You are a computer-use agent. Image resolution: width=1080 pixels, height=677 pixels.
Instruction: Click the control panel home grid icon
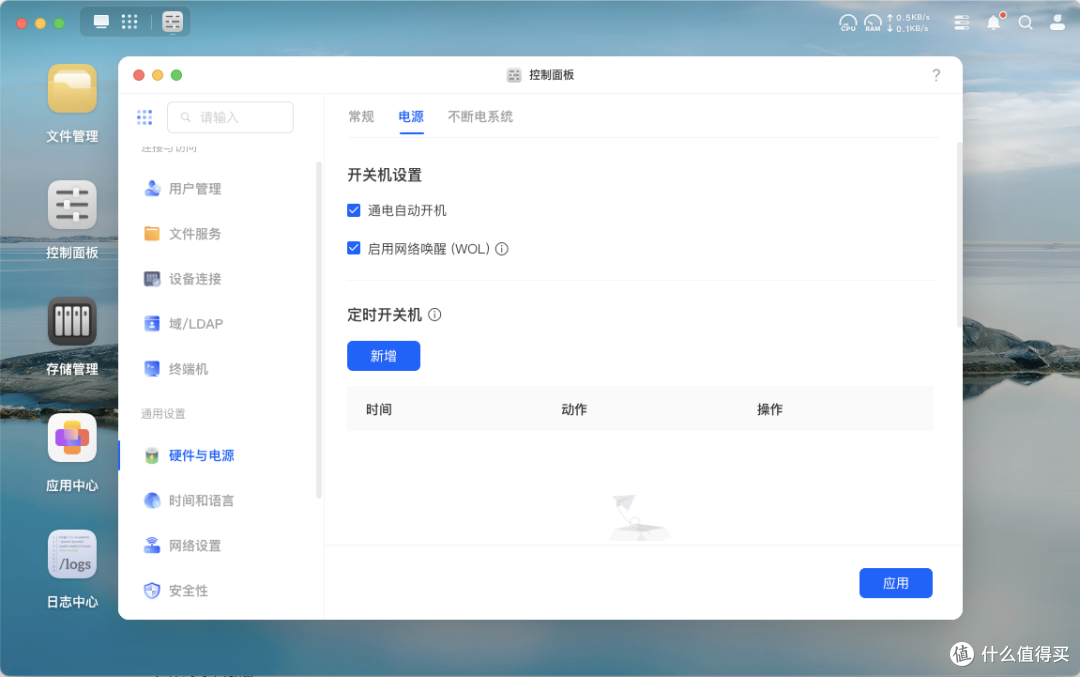pos(145,117)
